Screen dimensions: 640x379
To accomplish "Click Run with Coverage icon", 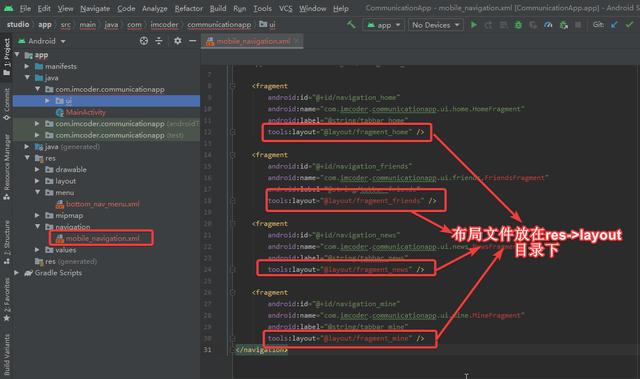I will 533,25.
